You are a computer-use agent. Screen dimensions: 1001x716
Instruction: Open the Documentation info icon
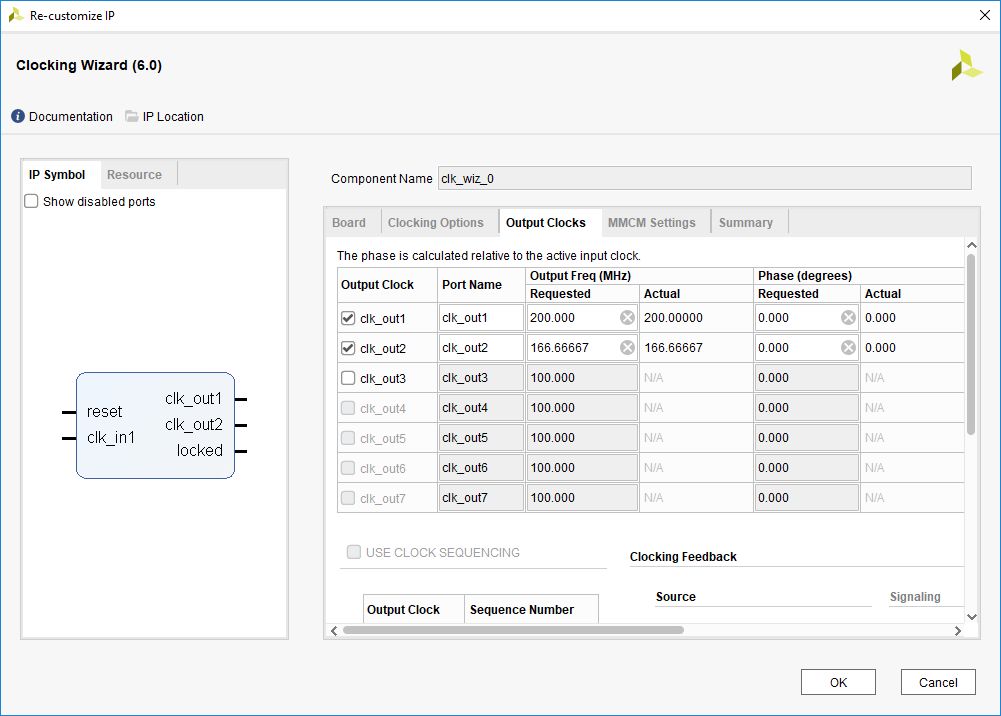tap(18, 116)
